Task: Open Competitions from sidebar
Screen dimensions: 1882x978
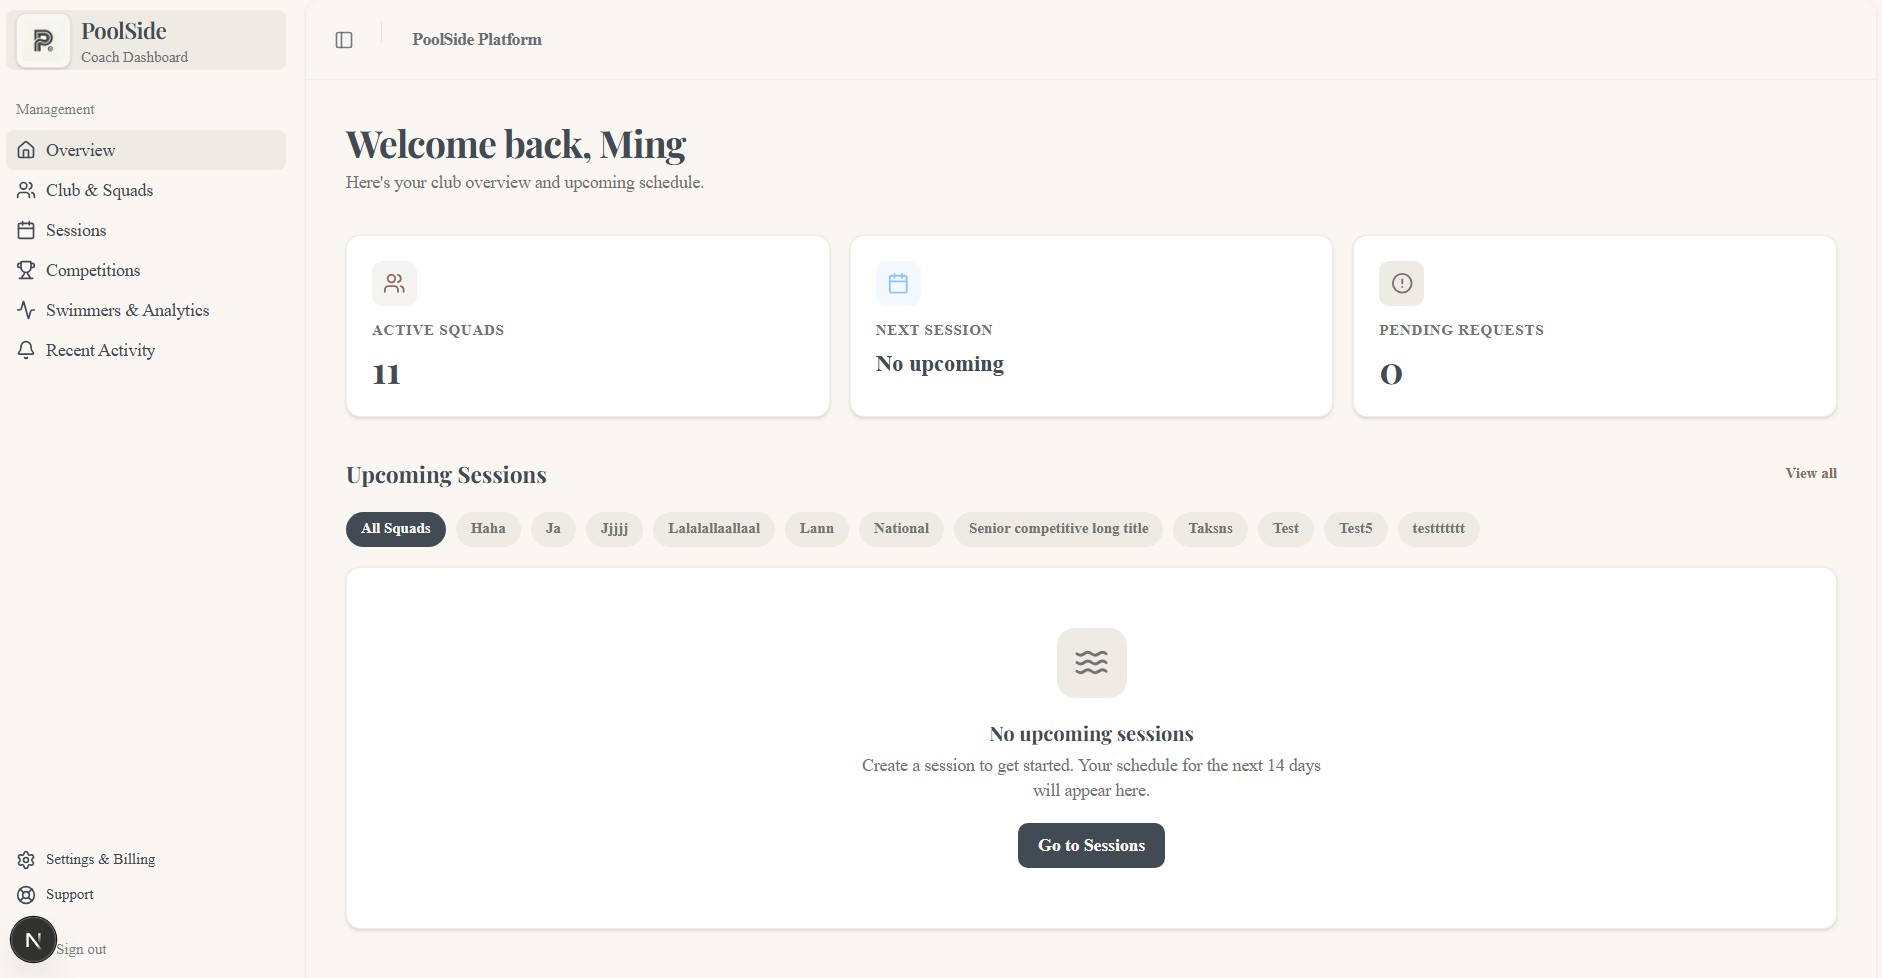Action: (93, 270)
